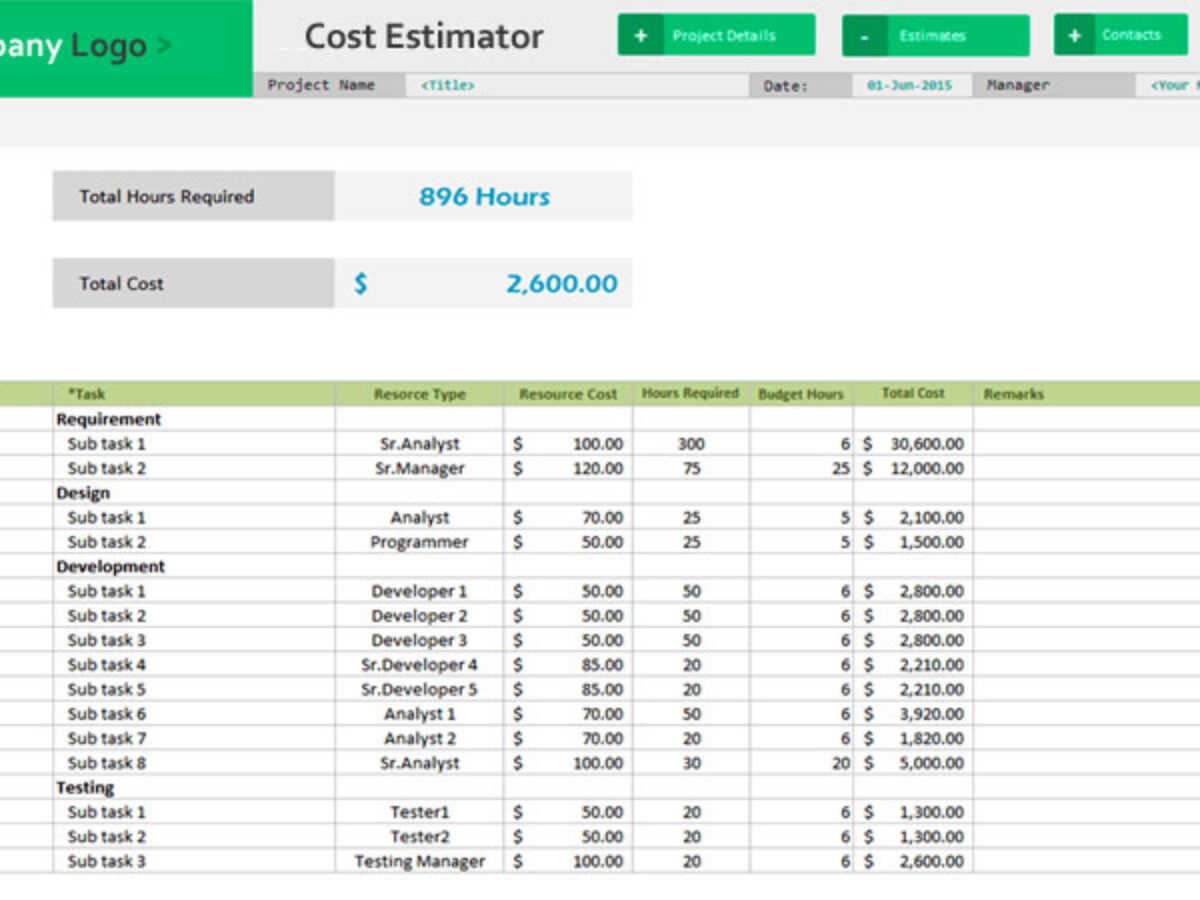Click the Estimates button label
Image resolution: width=1200 pixels, height=900 pixels.
click(x=932, y=36)
